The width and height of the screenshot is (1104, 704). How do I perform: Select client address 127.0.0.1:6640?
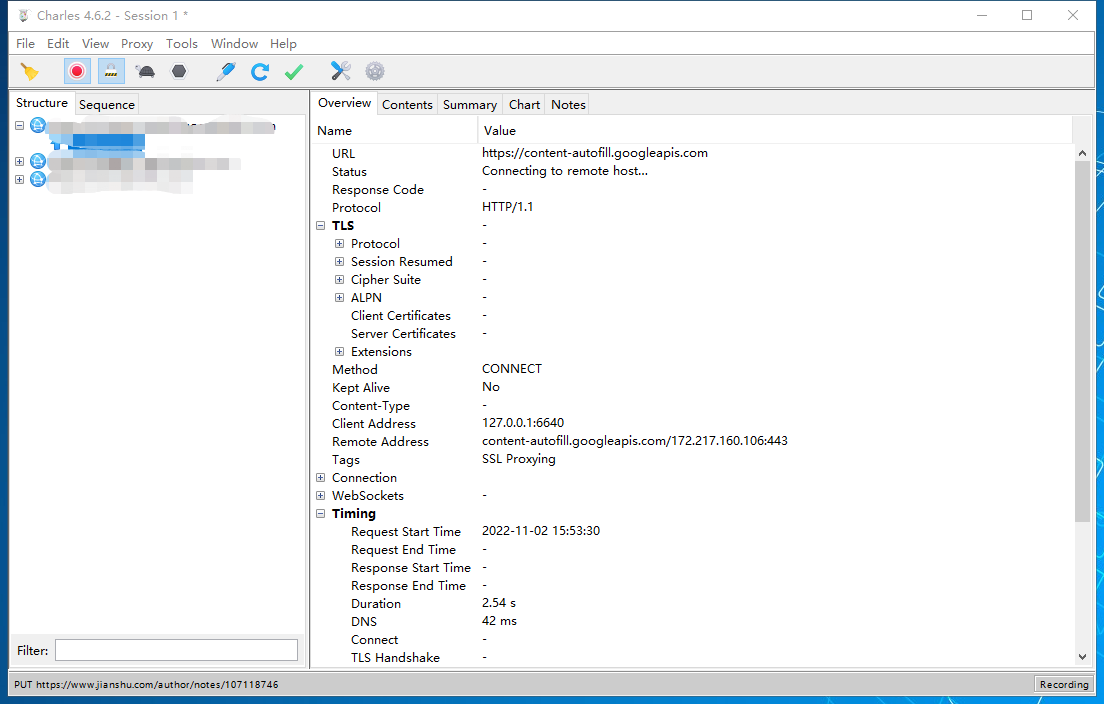[x=523, y=423]
